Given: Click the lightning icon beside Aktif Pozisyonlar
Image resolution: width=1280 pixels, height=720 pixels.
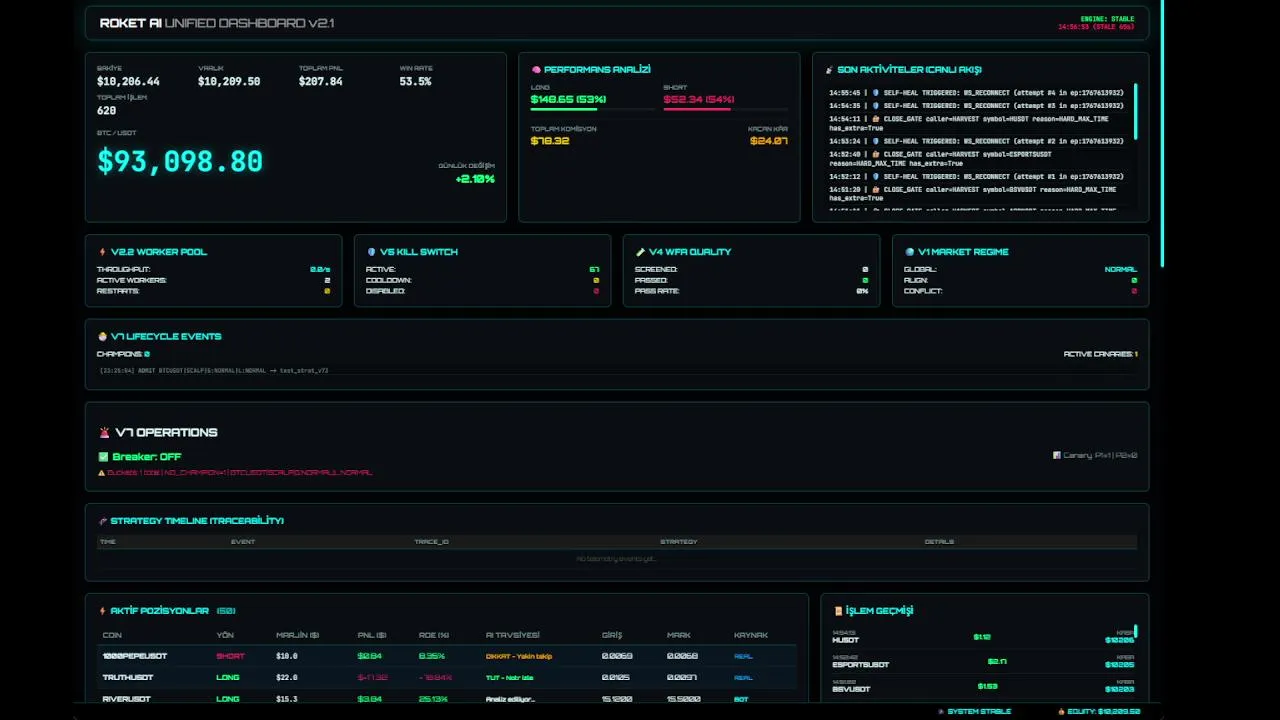Looking at the screenshot, I should 102,611.
